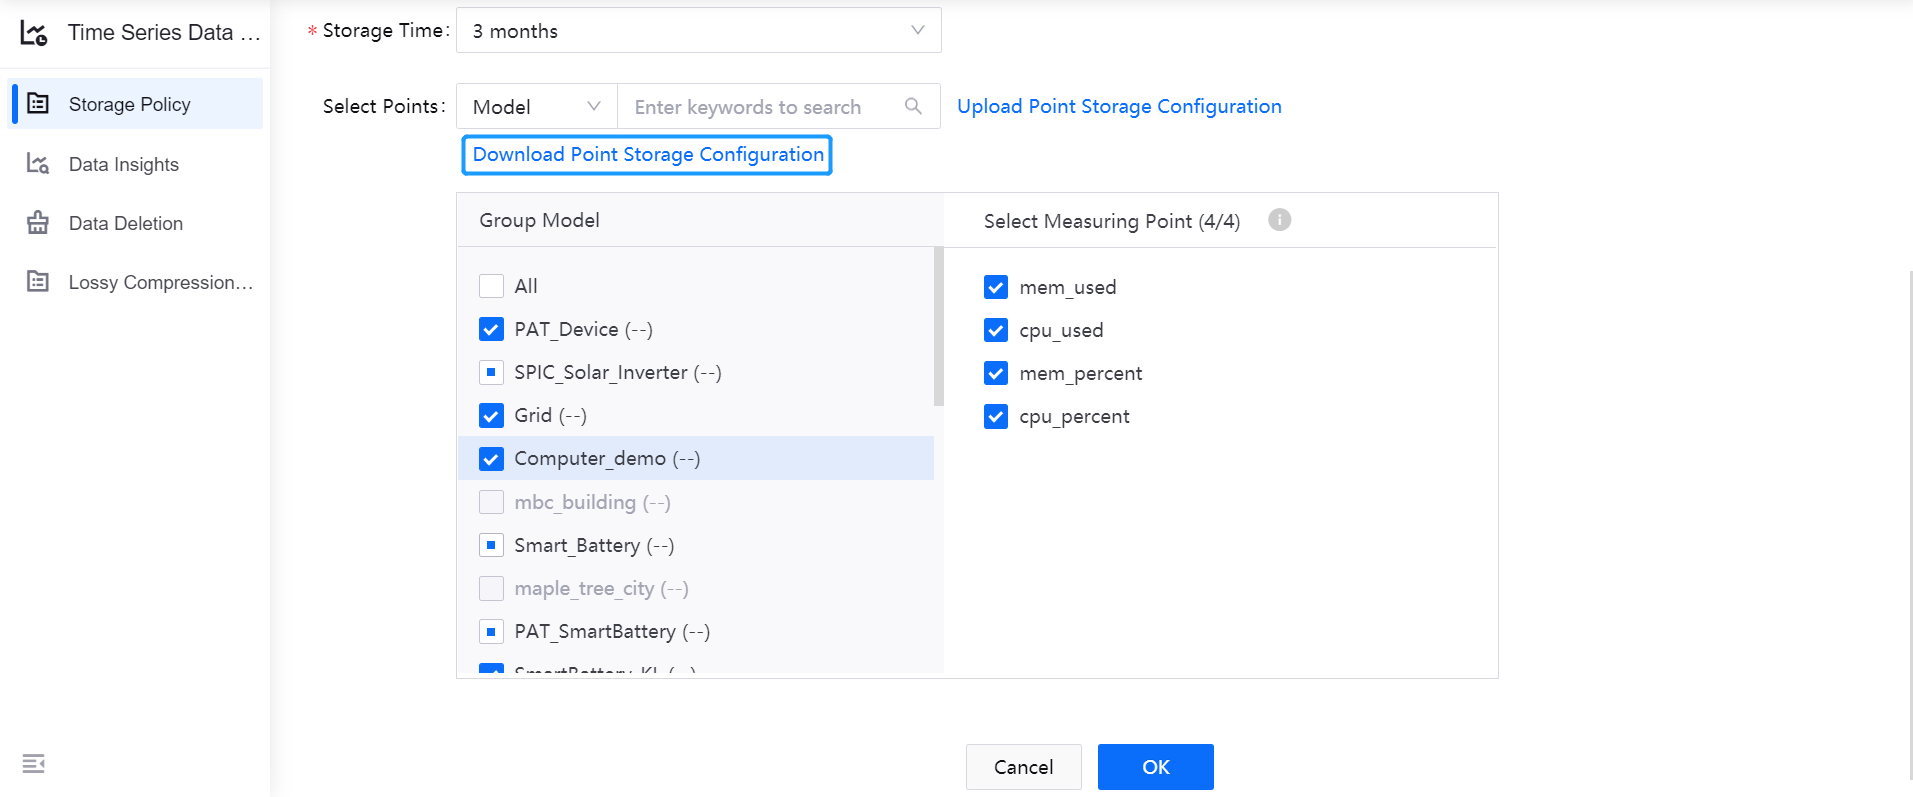Expand the Model type dropdown
The width and height of the screenshot is (1913, 797).
(x=537, y=106)
